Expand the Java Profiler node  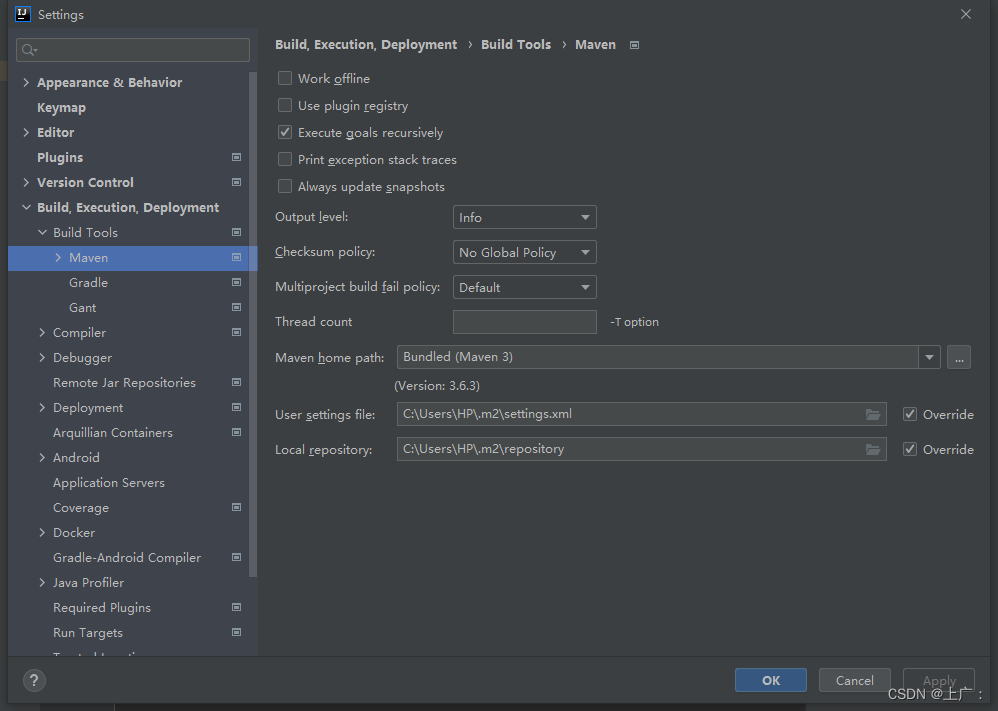42,582
